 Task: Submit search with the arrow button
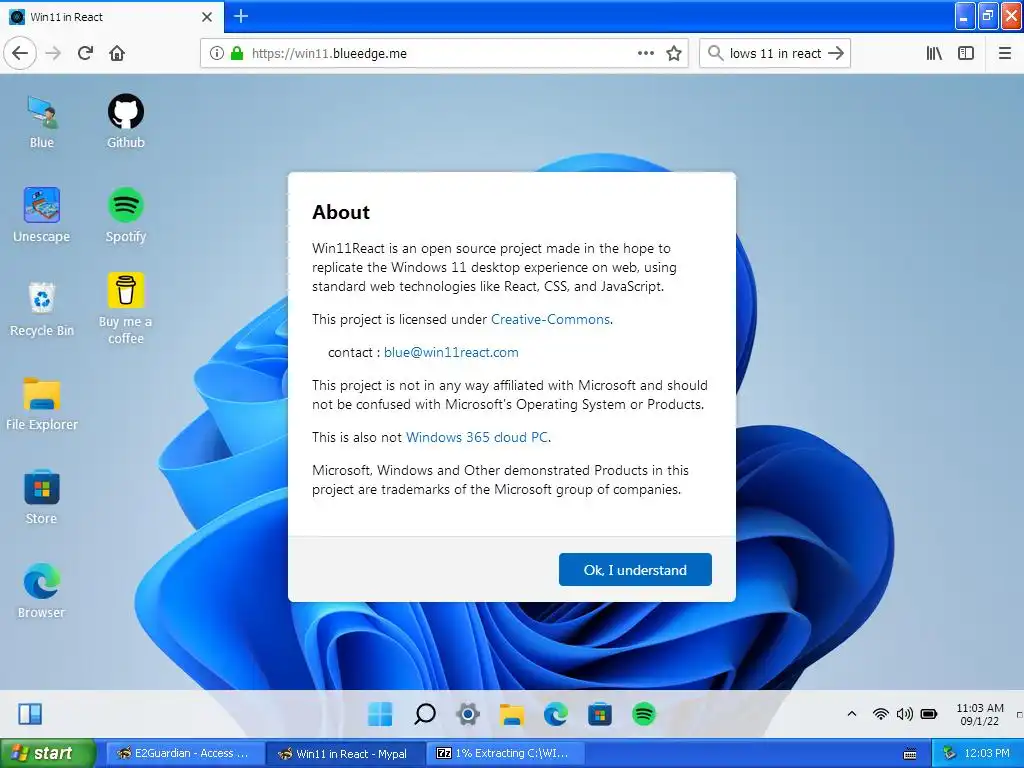tap(836, 53)
